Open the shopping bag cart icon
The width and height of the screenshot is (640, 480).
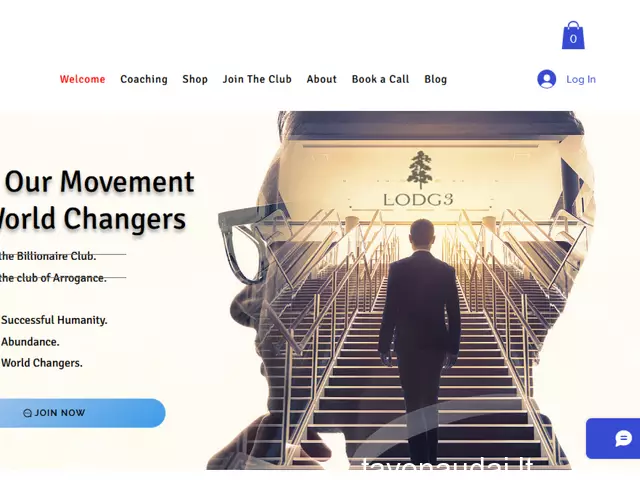click(573, 36)
